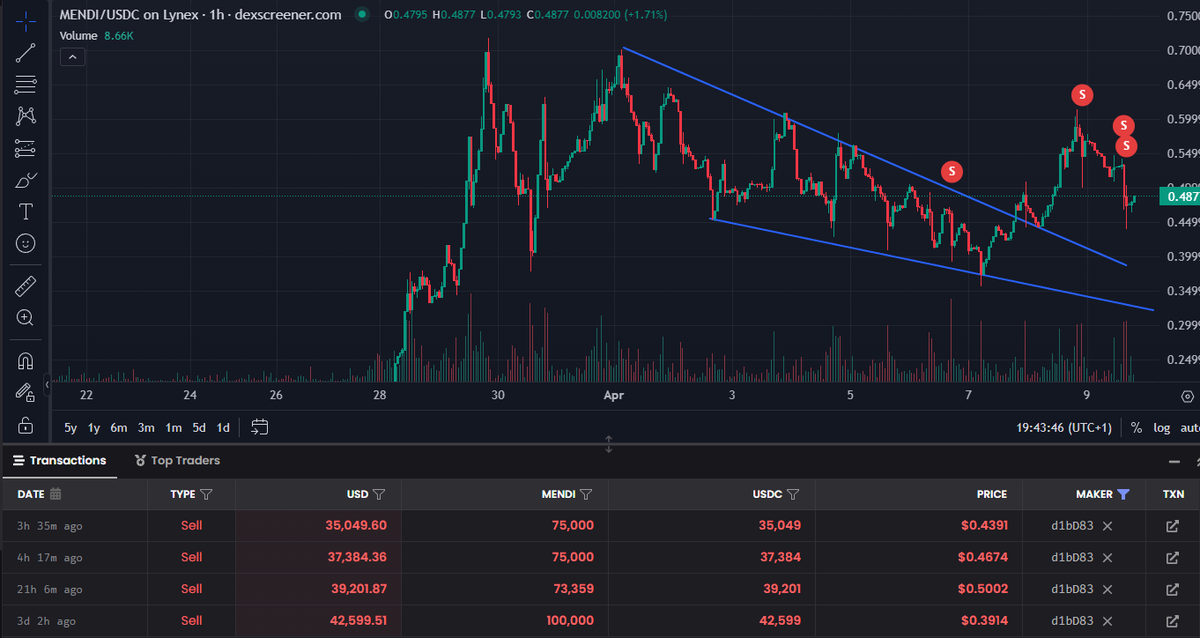This screenshot has width=1200, height=638.
Task: Select the text annotation tool
Action: click(x=26, y=212)
